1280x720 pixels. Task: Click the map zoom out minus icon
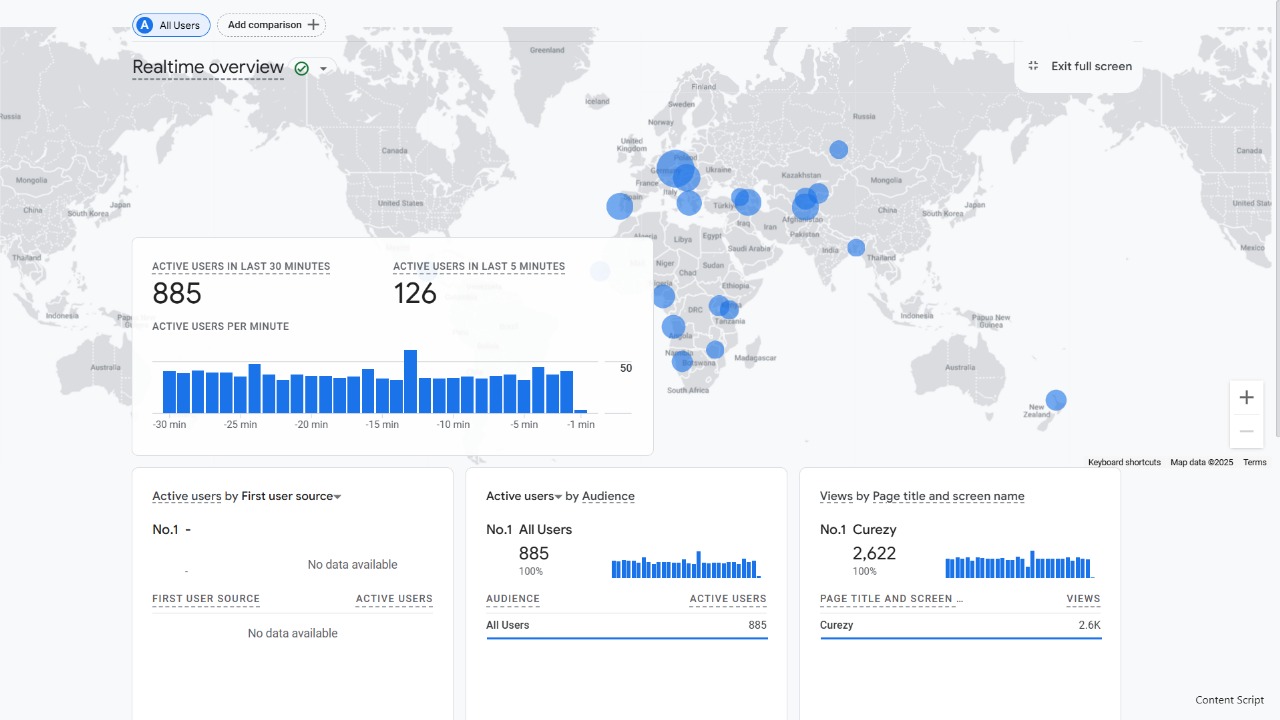tap(1246, 431)
